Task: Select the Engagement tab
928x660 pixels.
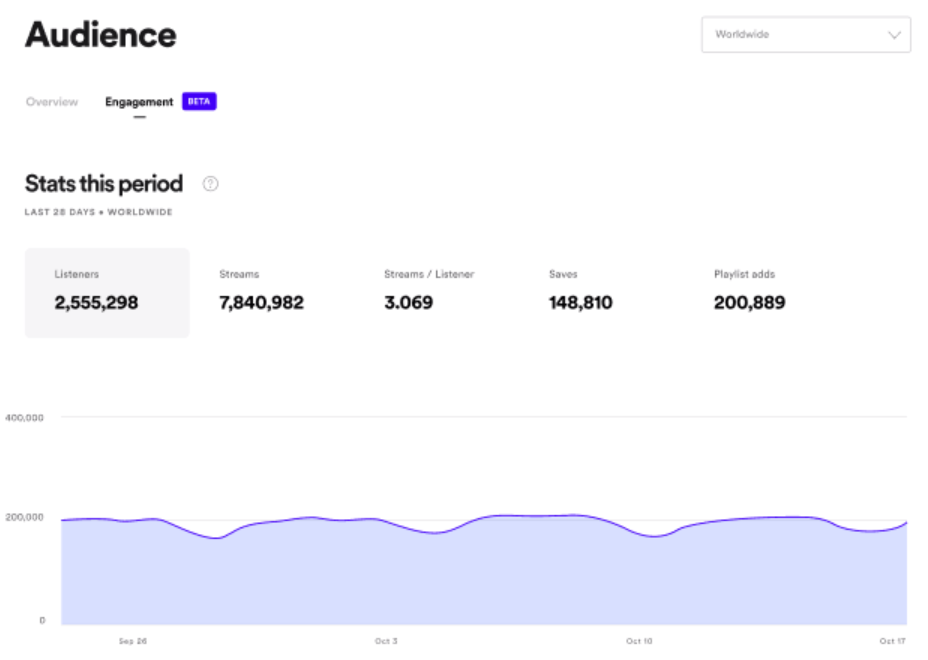Action: (139, 102)
